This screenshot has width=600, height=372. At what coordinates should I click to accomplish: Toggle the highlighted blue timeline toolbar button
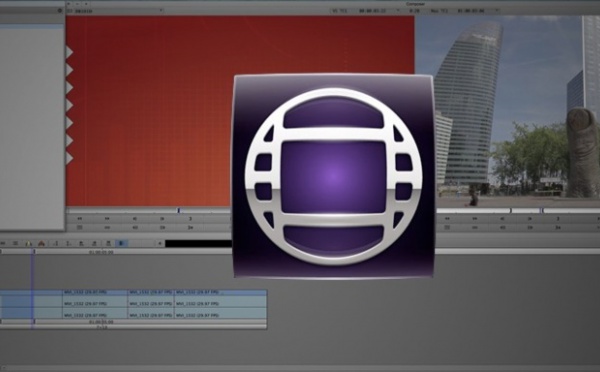pos(121,243)
